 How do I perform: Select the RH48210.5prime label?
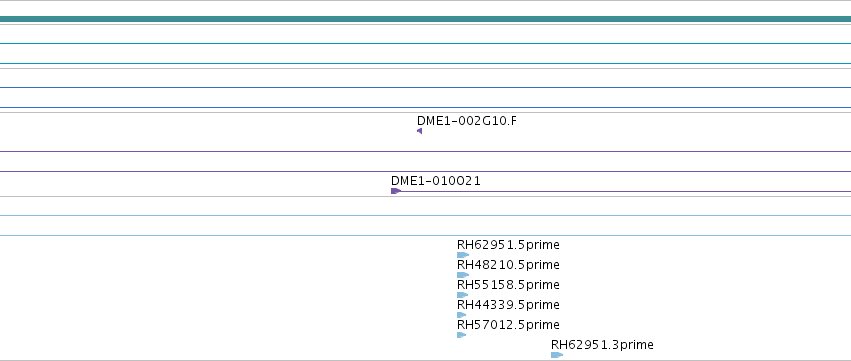(508, 265)
